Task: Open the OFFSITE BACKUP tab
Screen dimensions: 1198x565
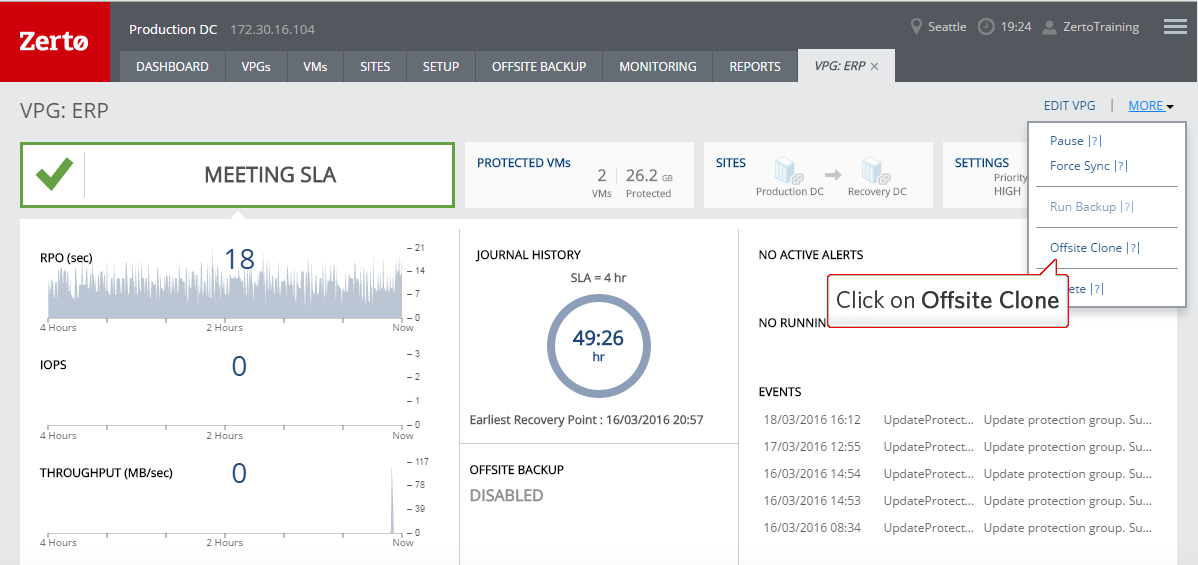Action: tap(539, 67)
